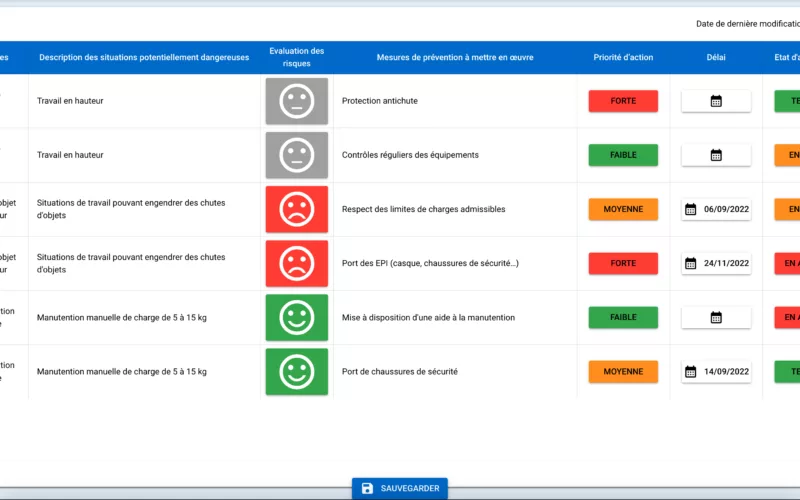Click FORTE priority button in Port des EPI row

tap(623, 263)
